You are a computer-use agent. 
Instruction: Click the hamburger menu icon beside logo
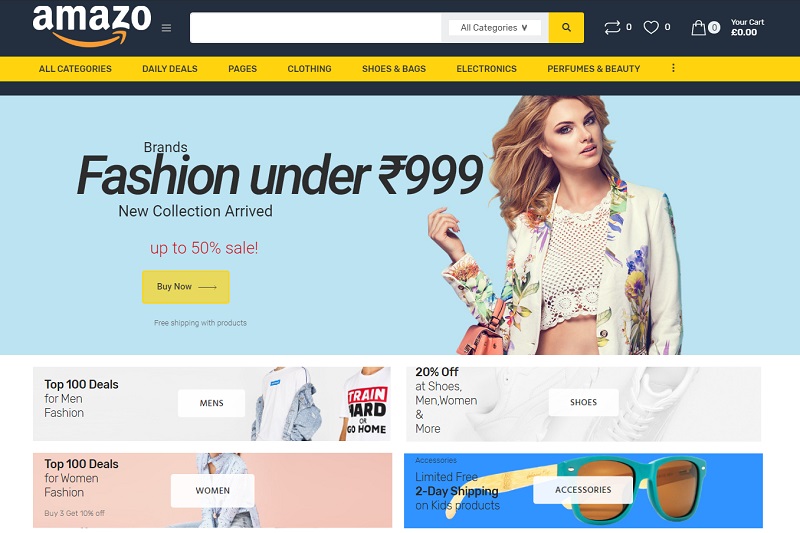click(x=166, y=28)
